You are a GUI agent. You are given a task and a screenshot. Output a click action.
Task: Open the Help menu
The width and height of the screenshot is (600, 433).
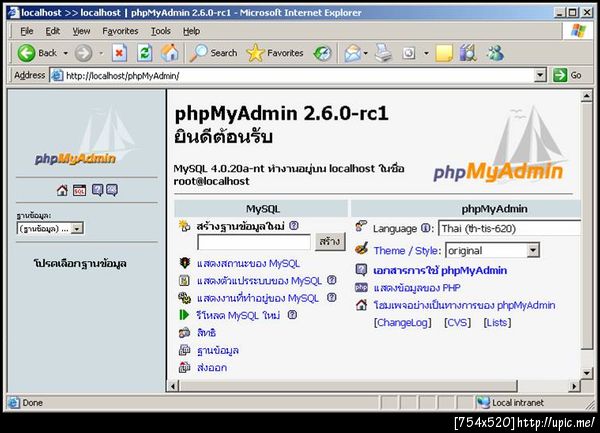191,31
